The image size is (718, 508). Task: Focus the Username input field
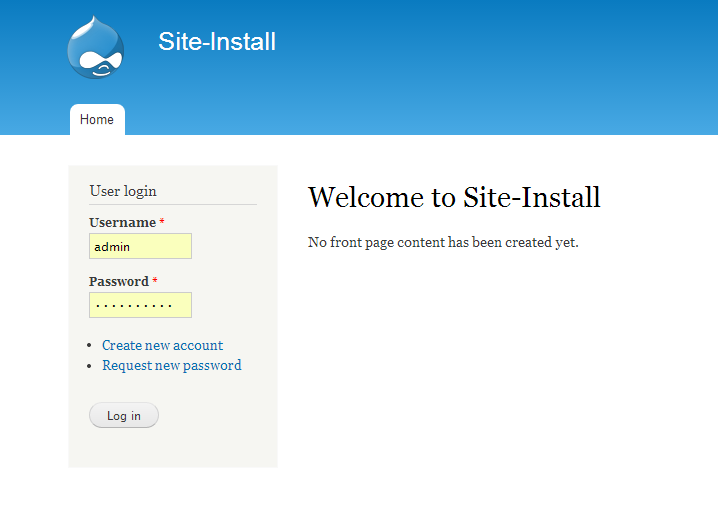(141, 246)
